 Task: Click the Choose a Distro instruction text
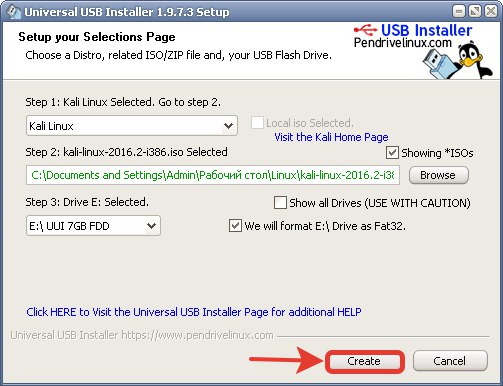[x=178, y=55]
